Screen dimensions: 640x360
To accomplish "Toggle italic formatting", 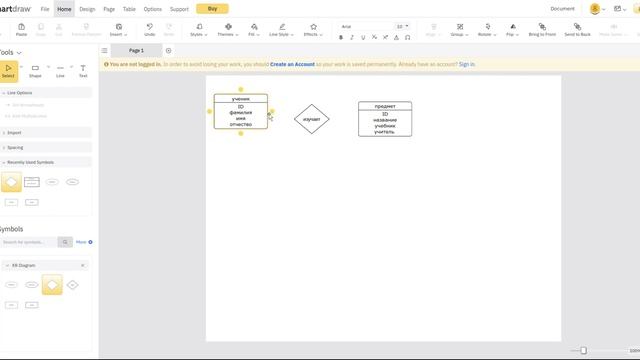I will (x=352, y=38).
